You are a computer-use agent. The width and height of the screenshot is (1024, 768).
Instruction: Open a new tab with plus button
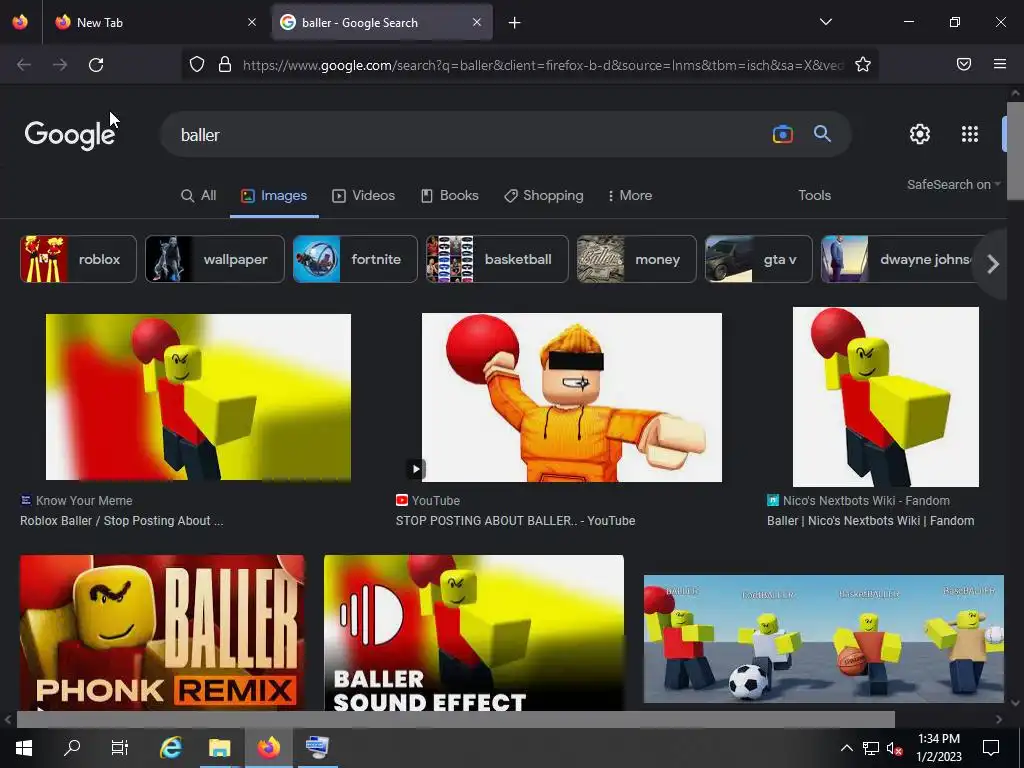pyautogui.click(x=515, y=23)
